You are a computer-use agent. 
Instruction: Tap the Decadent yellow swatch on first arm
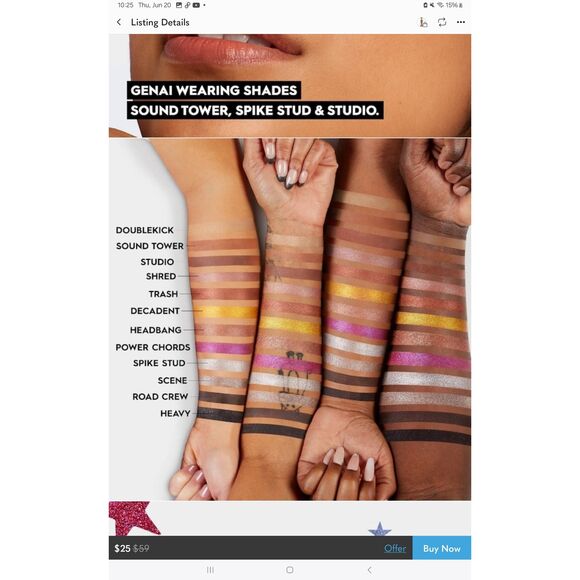(x=229, y=311)
